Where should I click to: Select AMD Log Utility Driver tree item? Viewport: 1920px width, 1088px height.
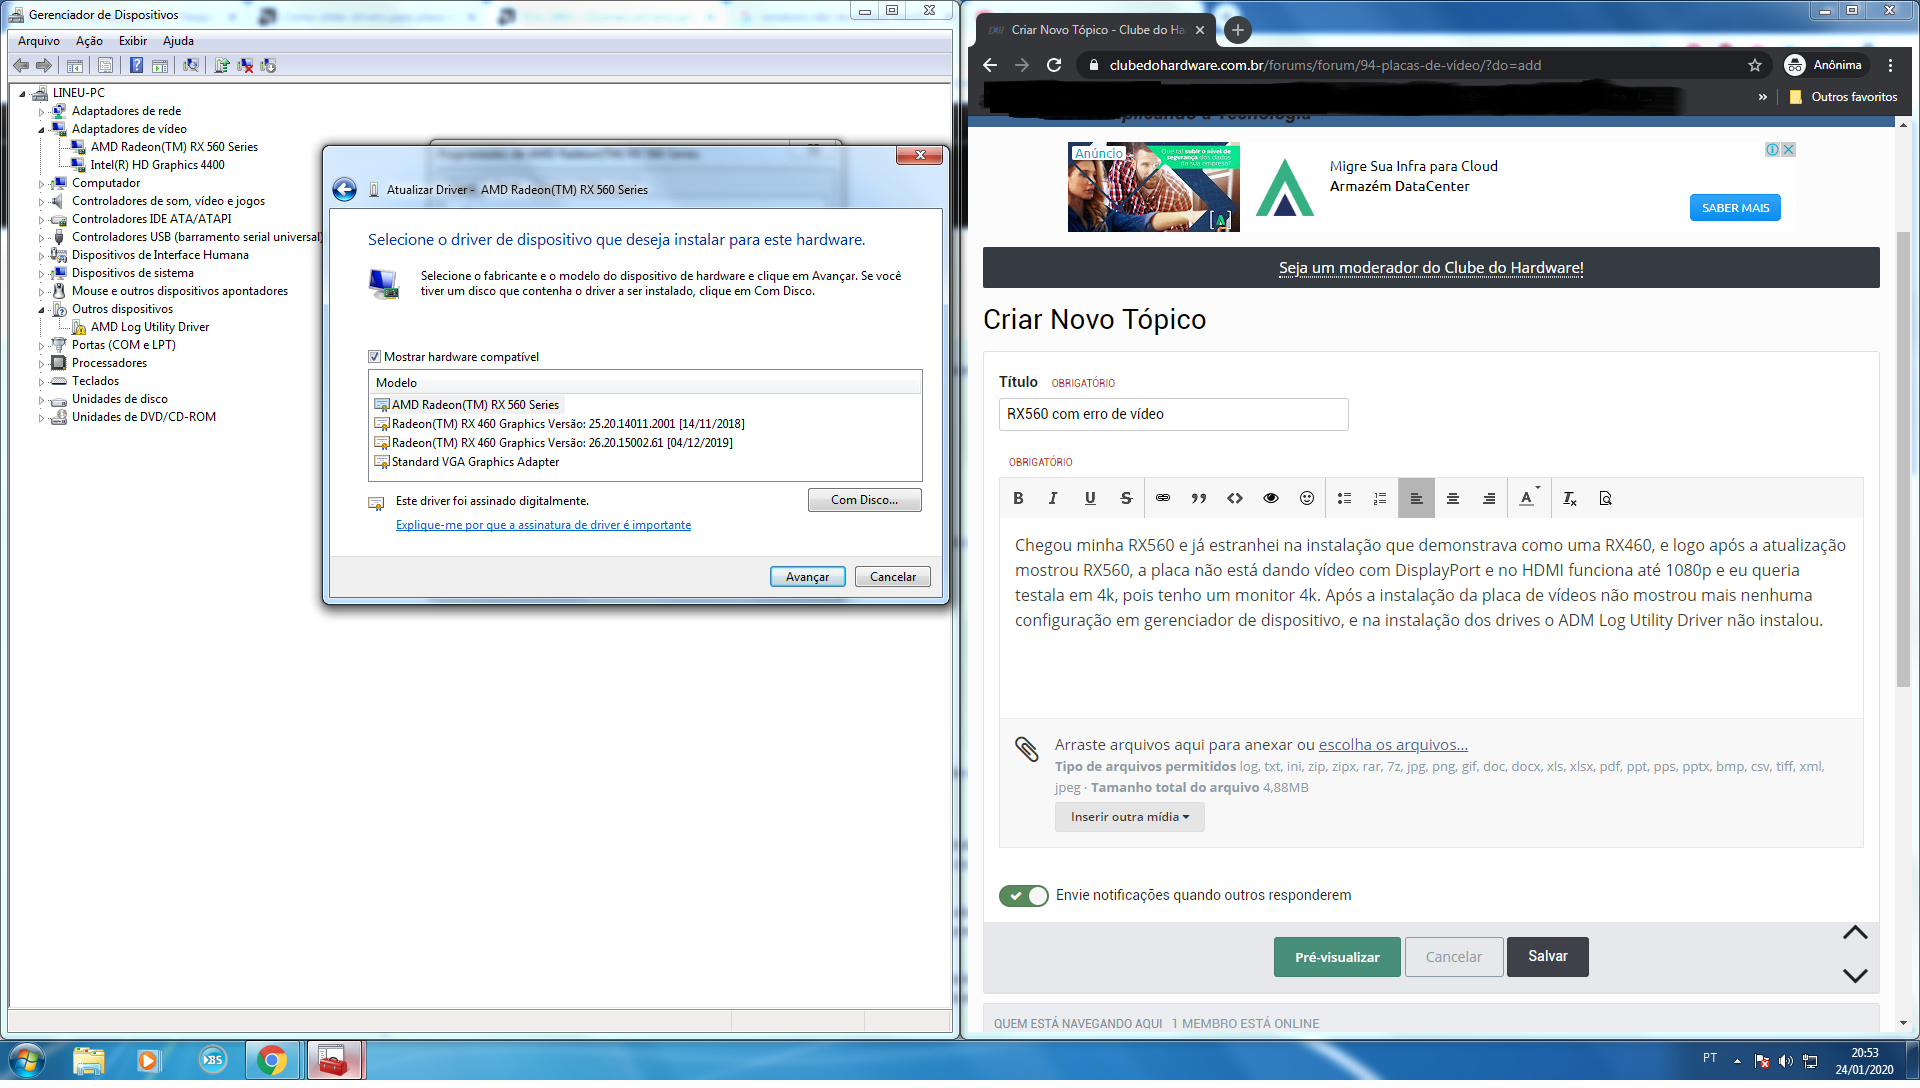click(149, 327)
